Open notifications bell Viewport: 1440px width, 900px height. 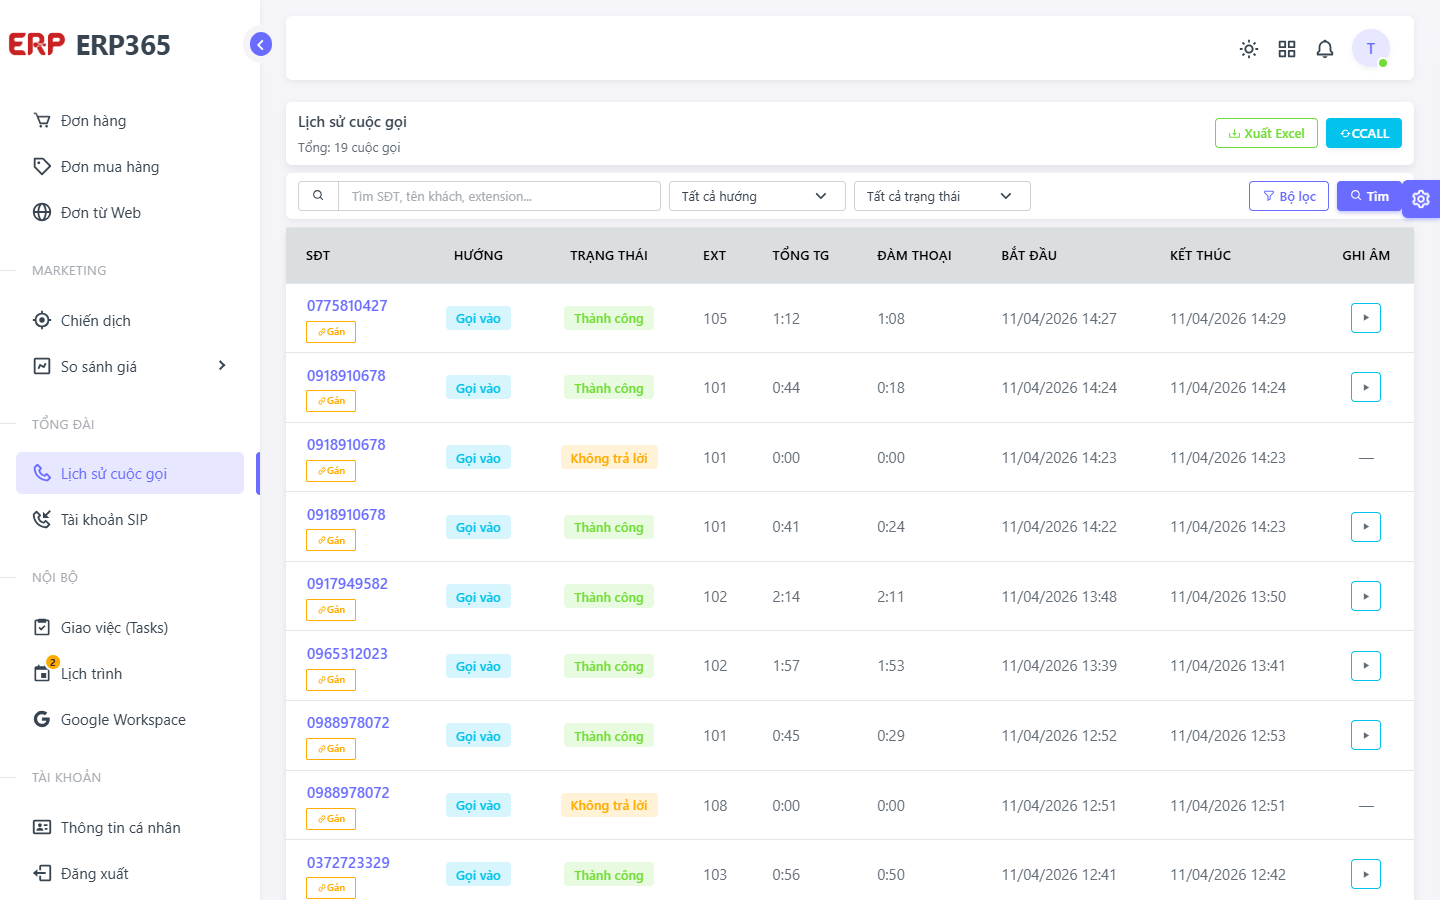[x=1325, y=49]
